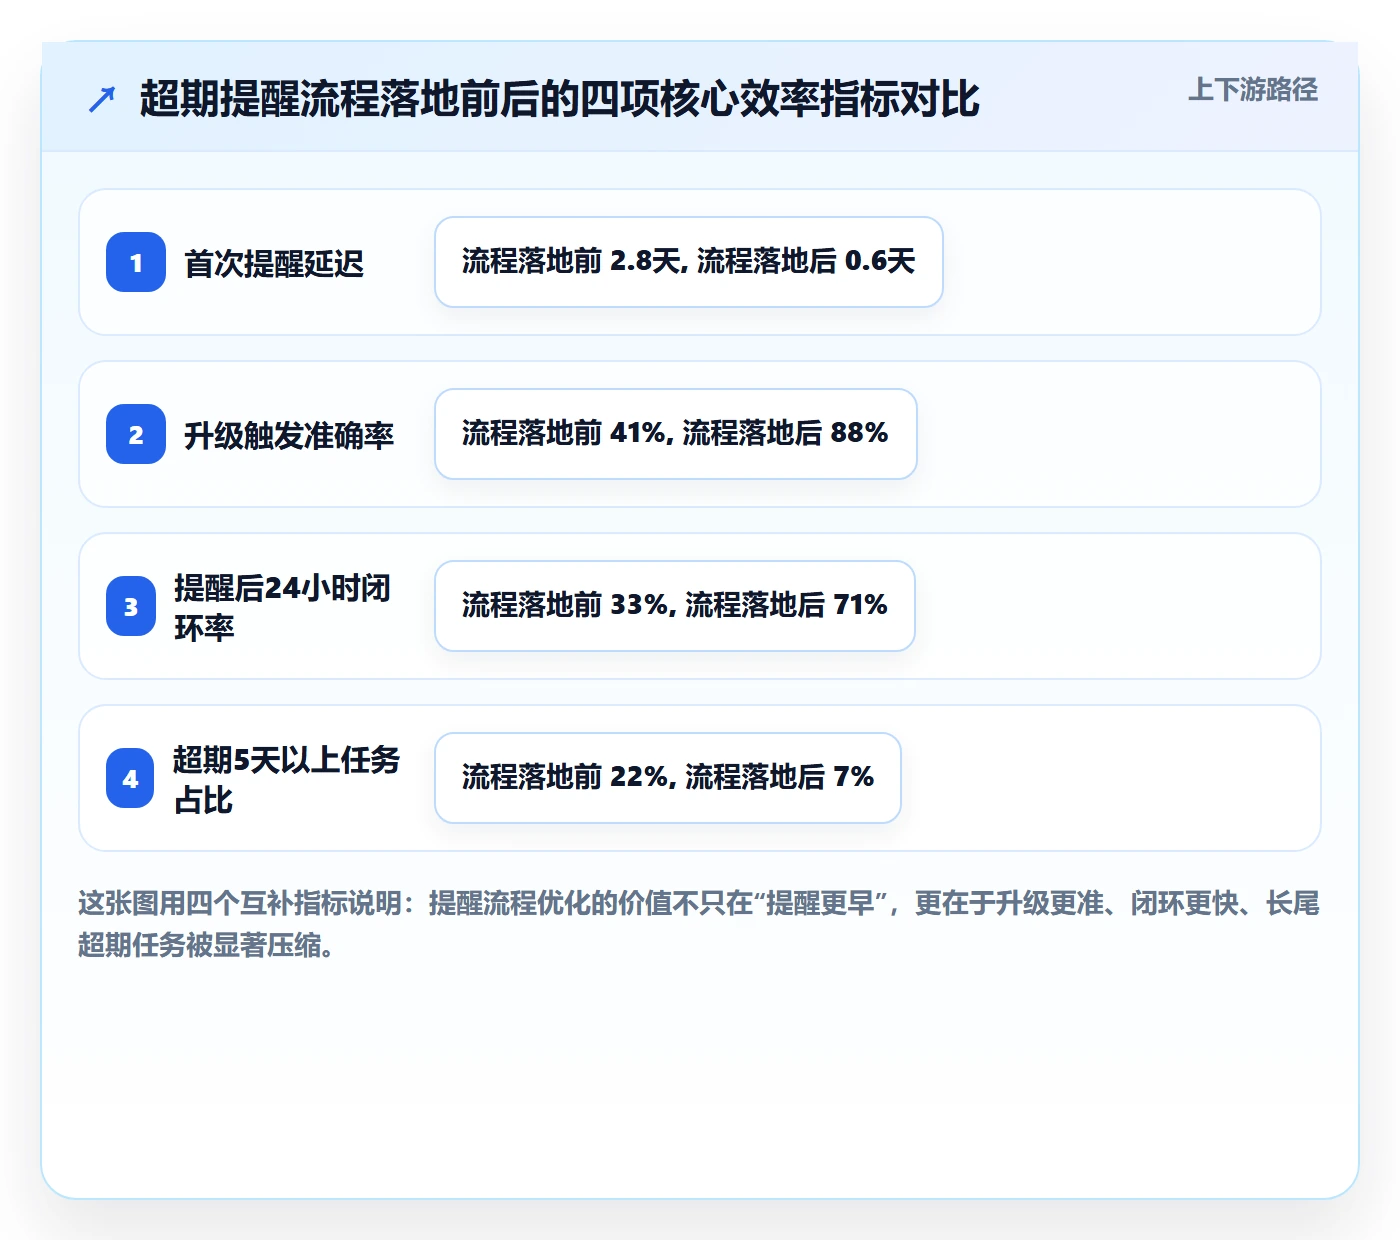Click the value box 流程落地前 33%, 流程落地后 71%
The width and height of the screenshot is (1400, 1240).
coord(675,606)
